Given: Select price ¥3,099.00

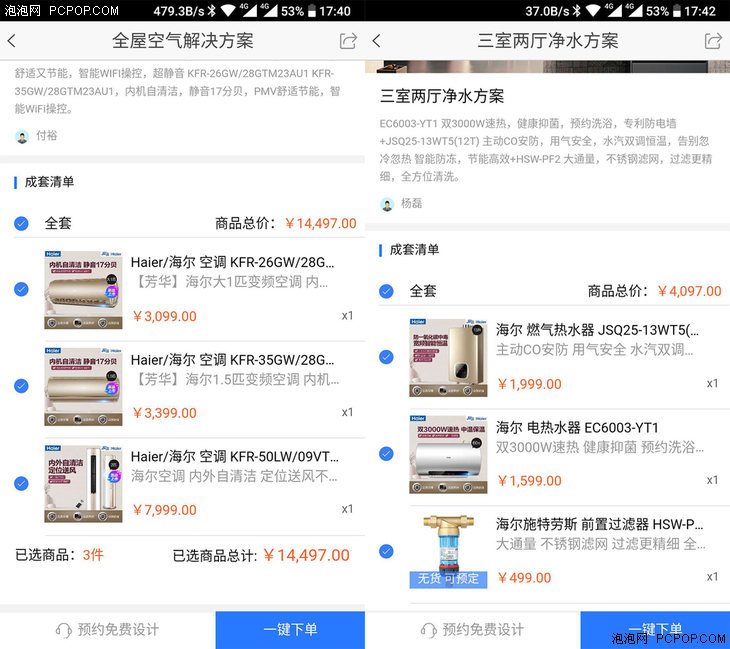Looking at the screenshot, I should pos(165,317).
